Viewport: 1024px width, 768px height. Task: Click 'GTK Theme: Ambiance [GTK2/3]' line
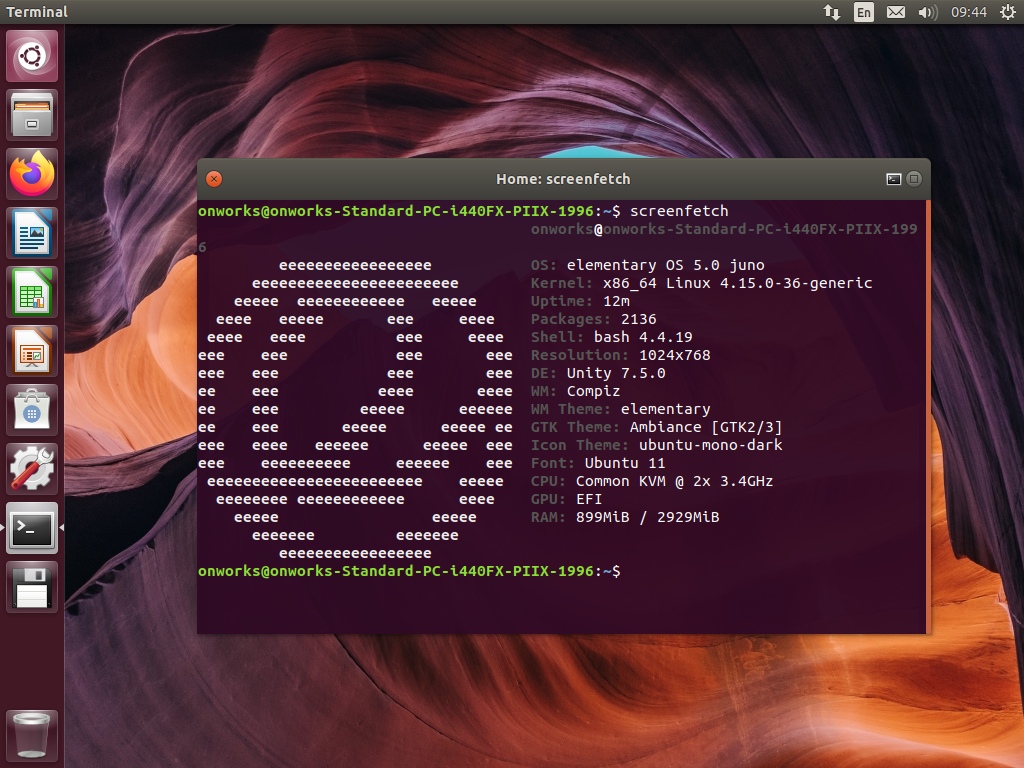pos(656,427)
